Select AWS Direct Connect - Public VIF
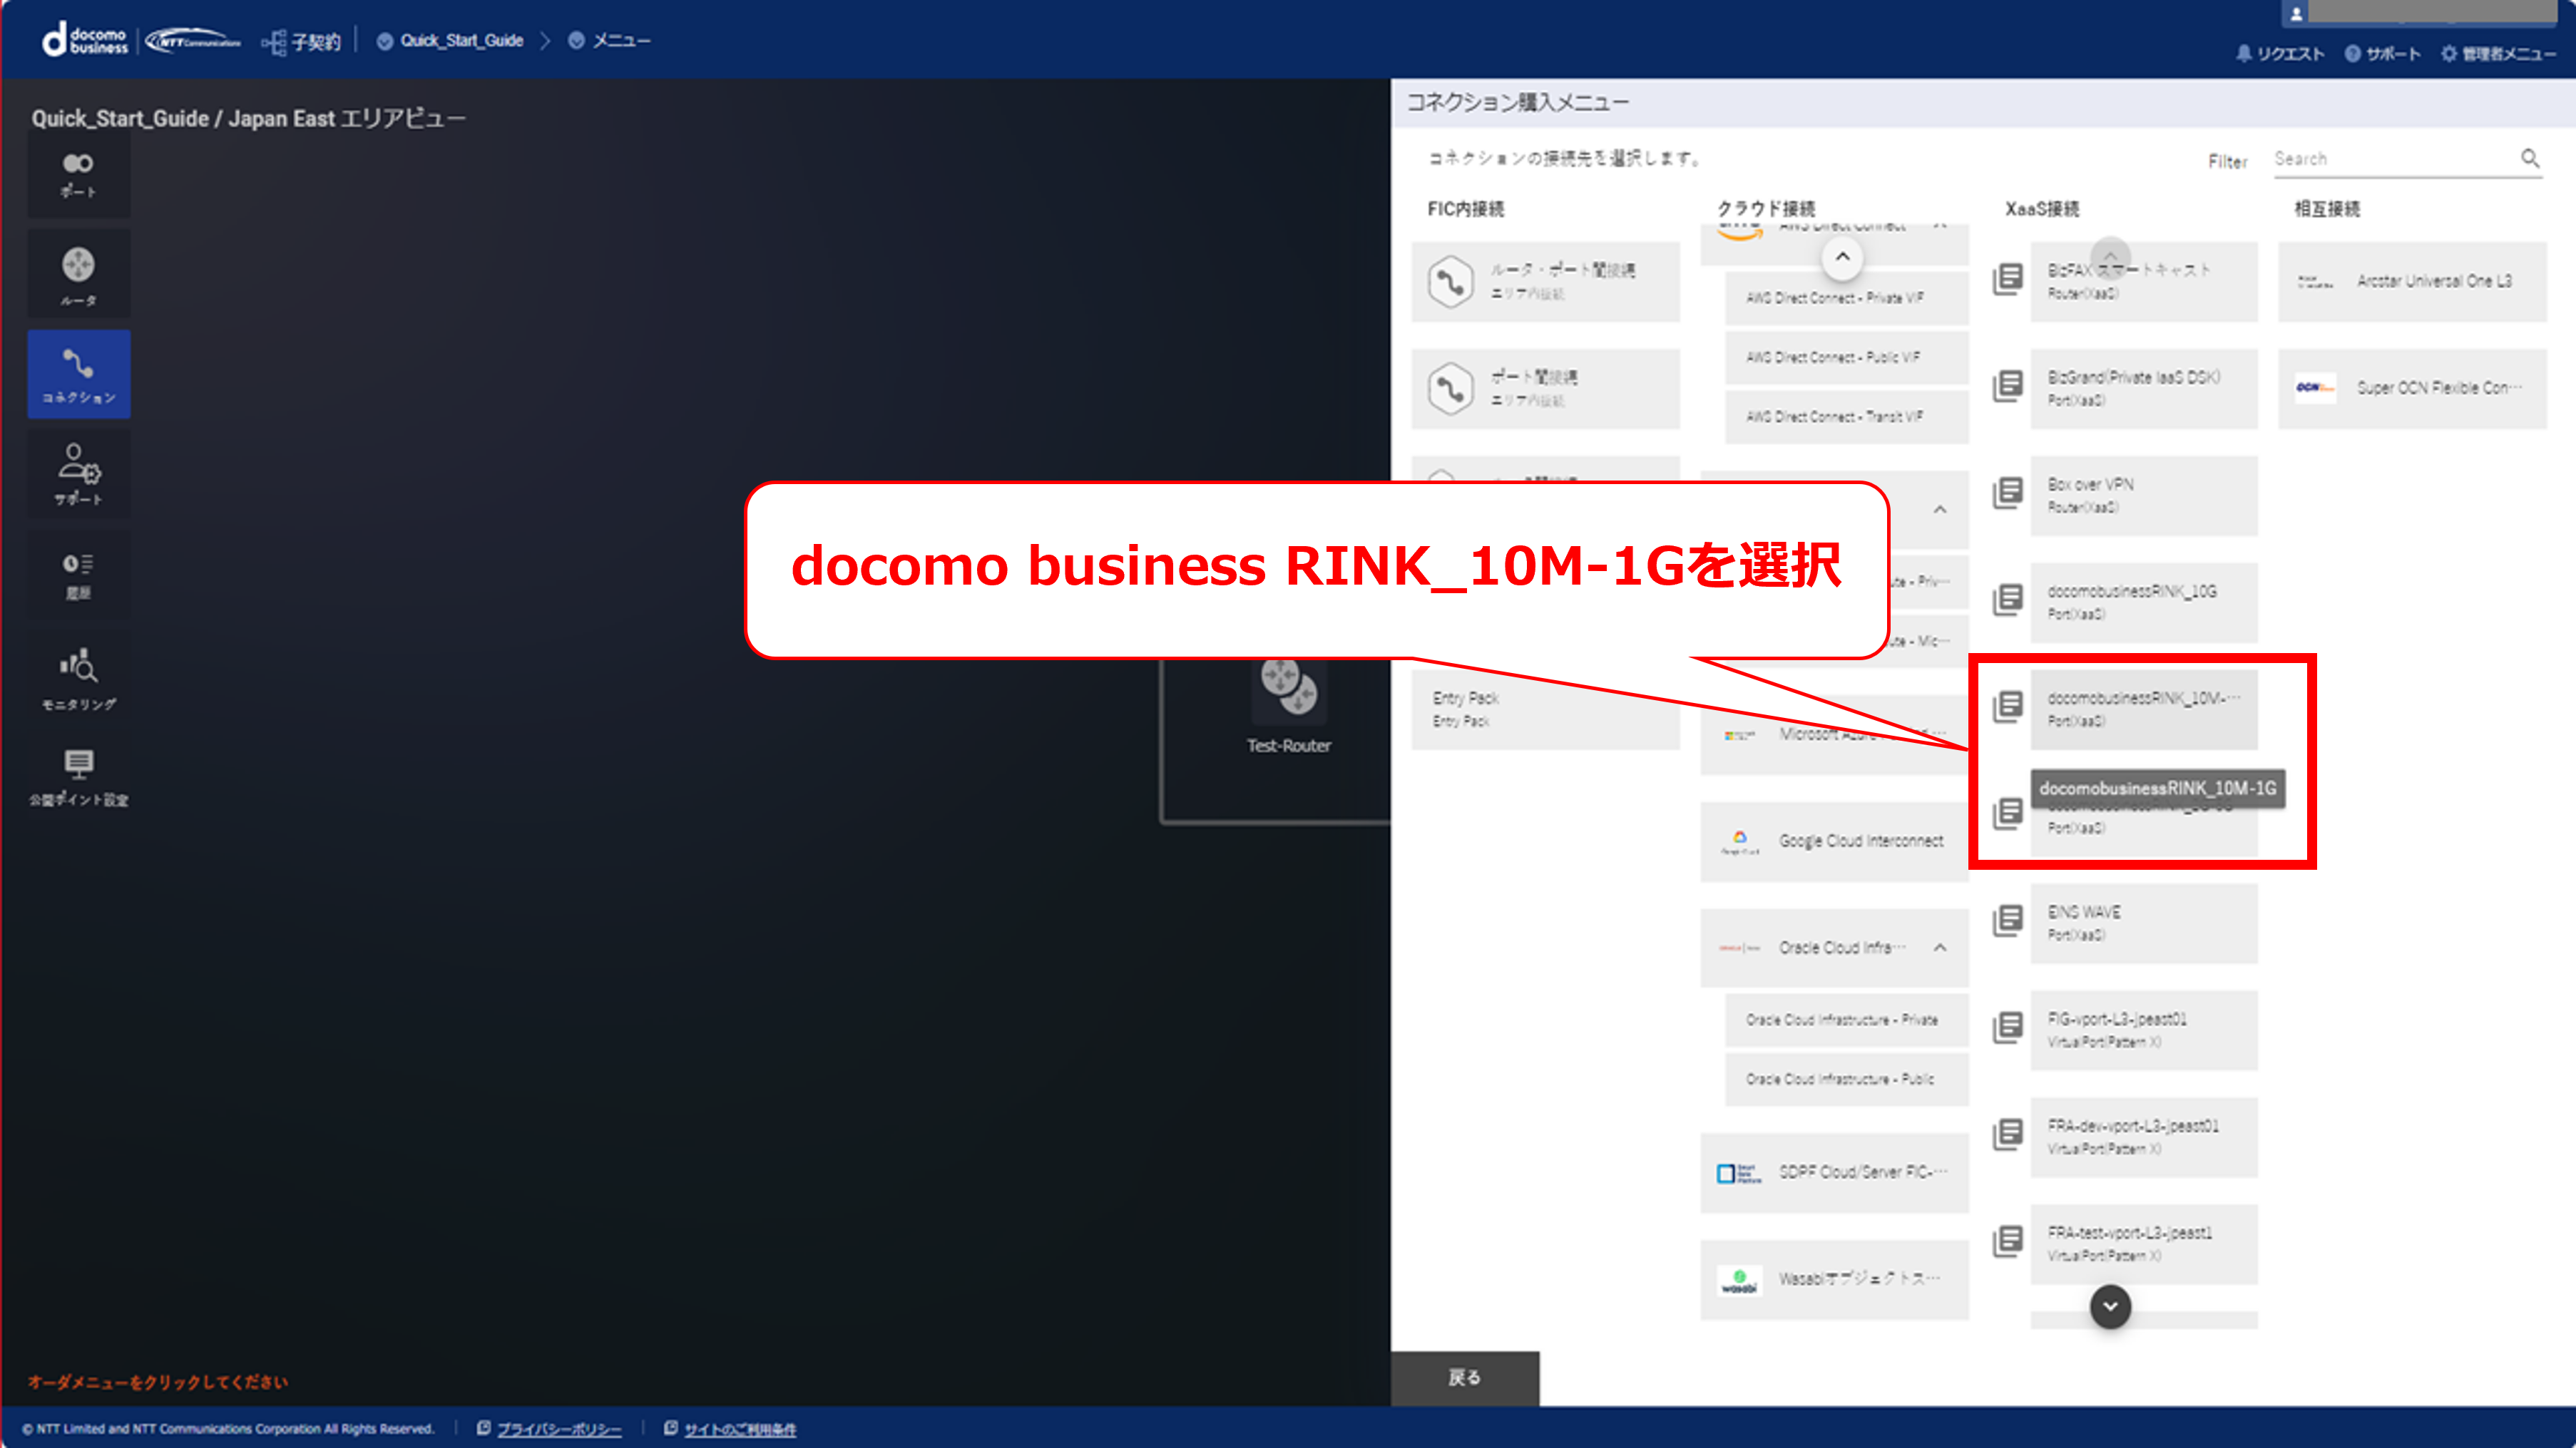2576x1448 pixels. coord(1846,357)
